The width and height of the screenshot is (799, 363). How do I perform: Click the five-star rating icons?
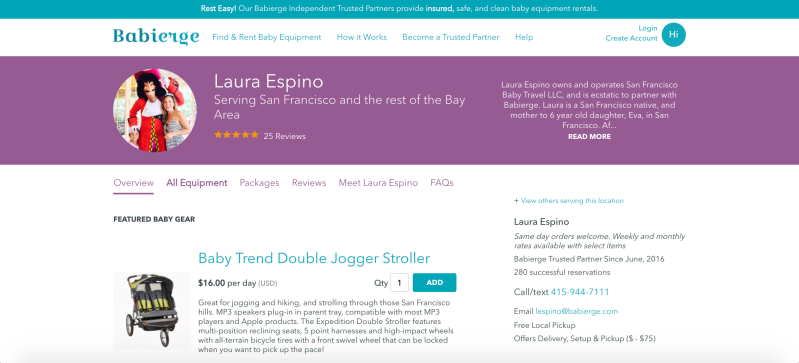236,135
